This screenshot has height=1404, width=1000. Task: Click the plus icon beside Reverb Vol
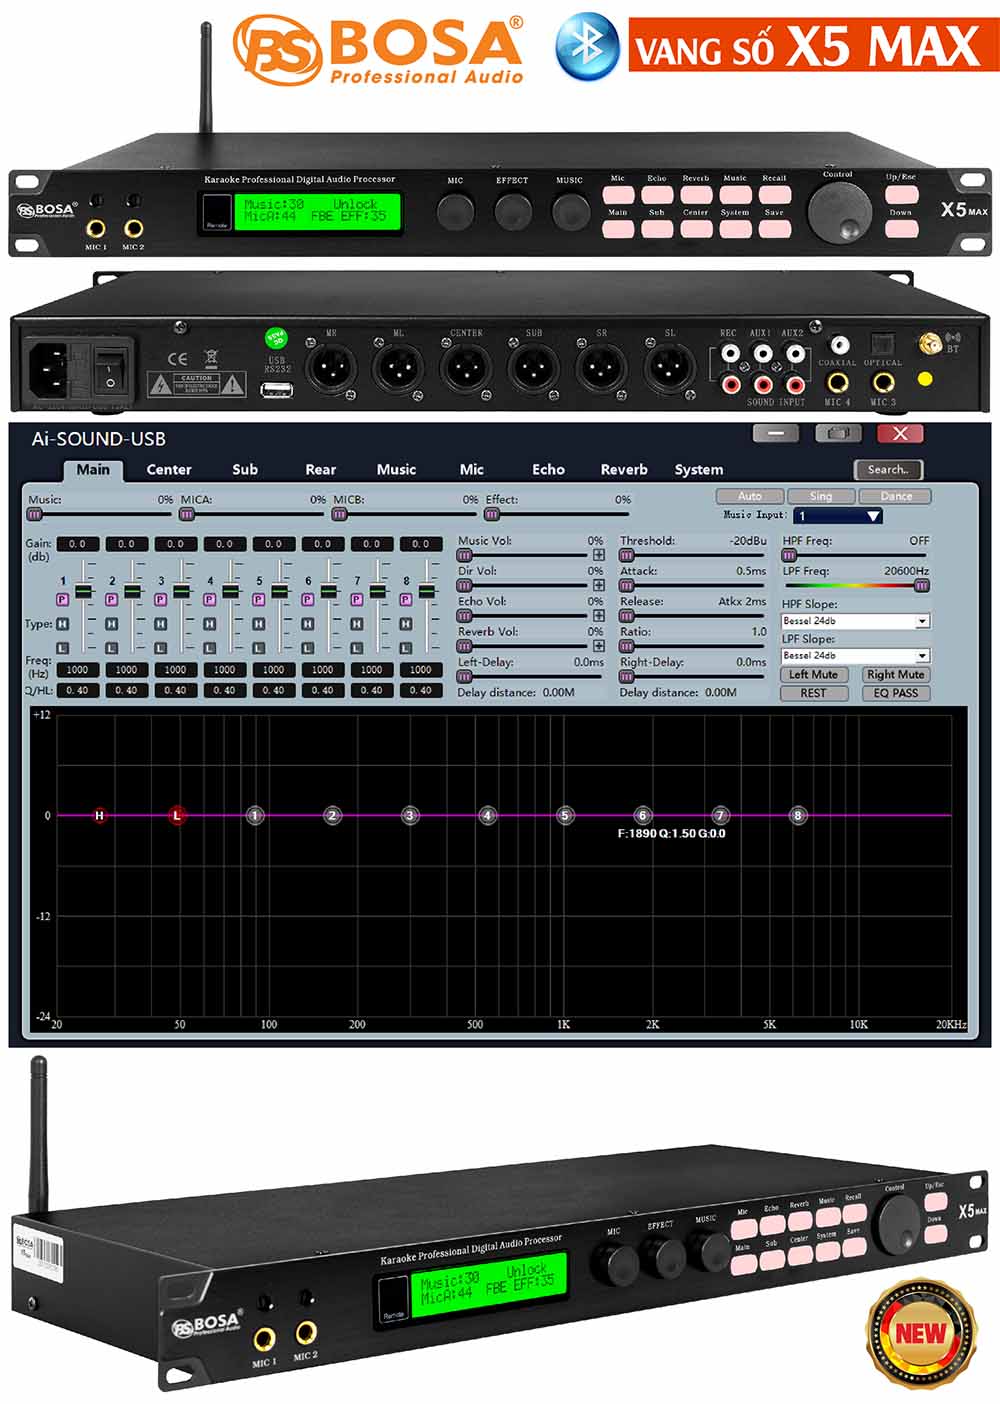tap(599, 646)
